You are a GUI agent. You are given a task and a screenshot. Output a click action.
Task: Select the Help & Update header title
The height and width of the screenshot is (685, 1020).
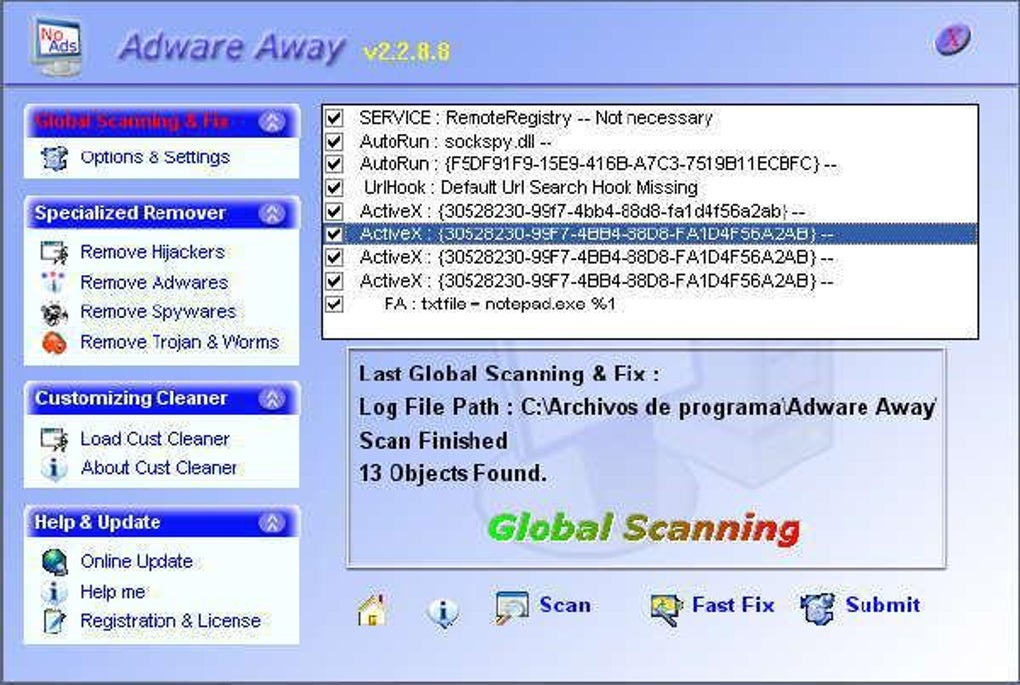click(97, 522)
